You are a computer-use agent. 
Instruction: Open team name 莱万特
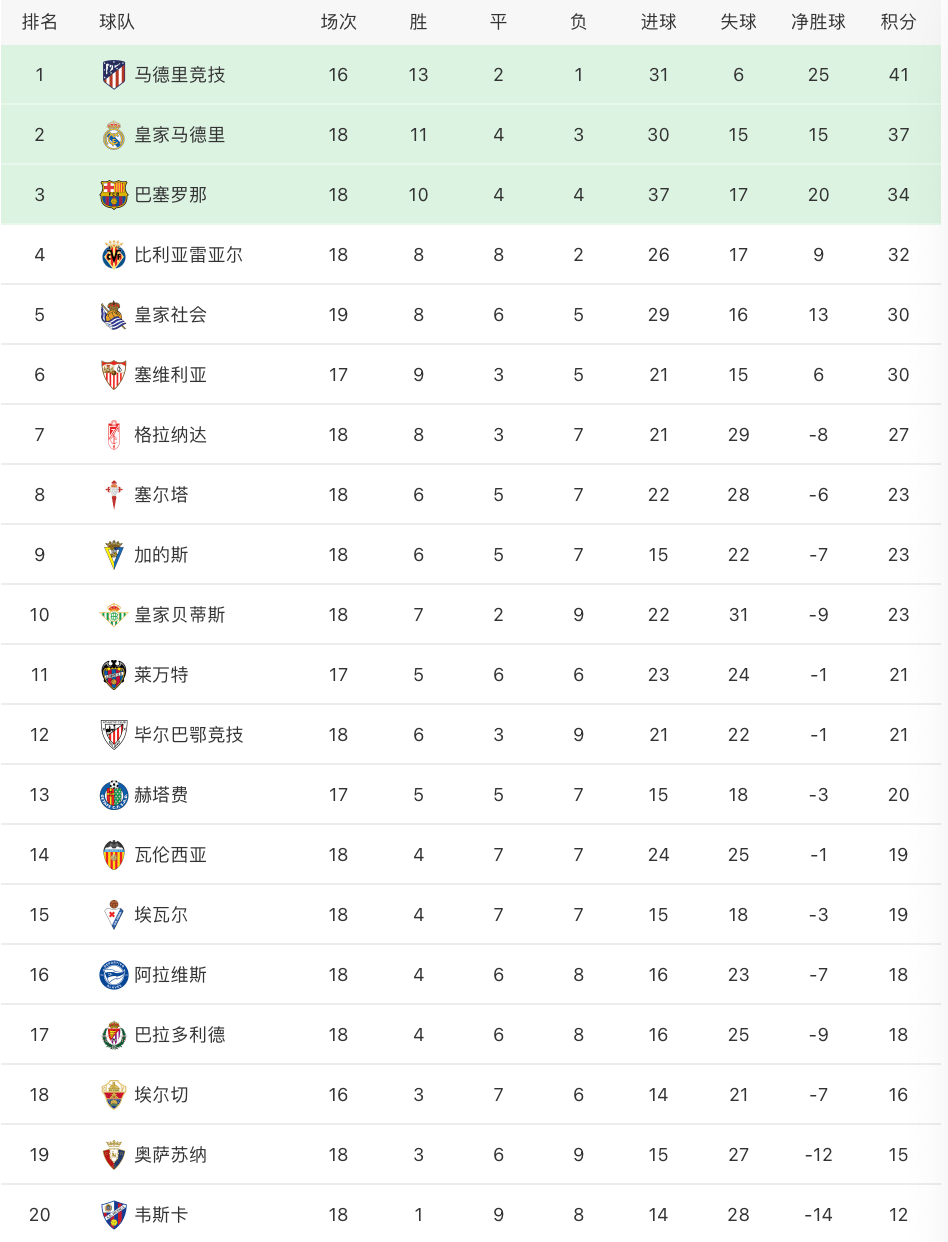click(x=161, y=675)
